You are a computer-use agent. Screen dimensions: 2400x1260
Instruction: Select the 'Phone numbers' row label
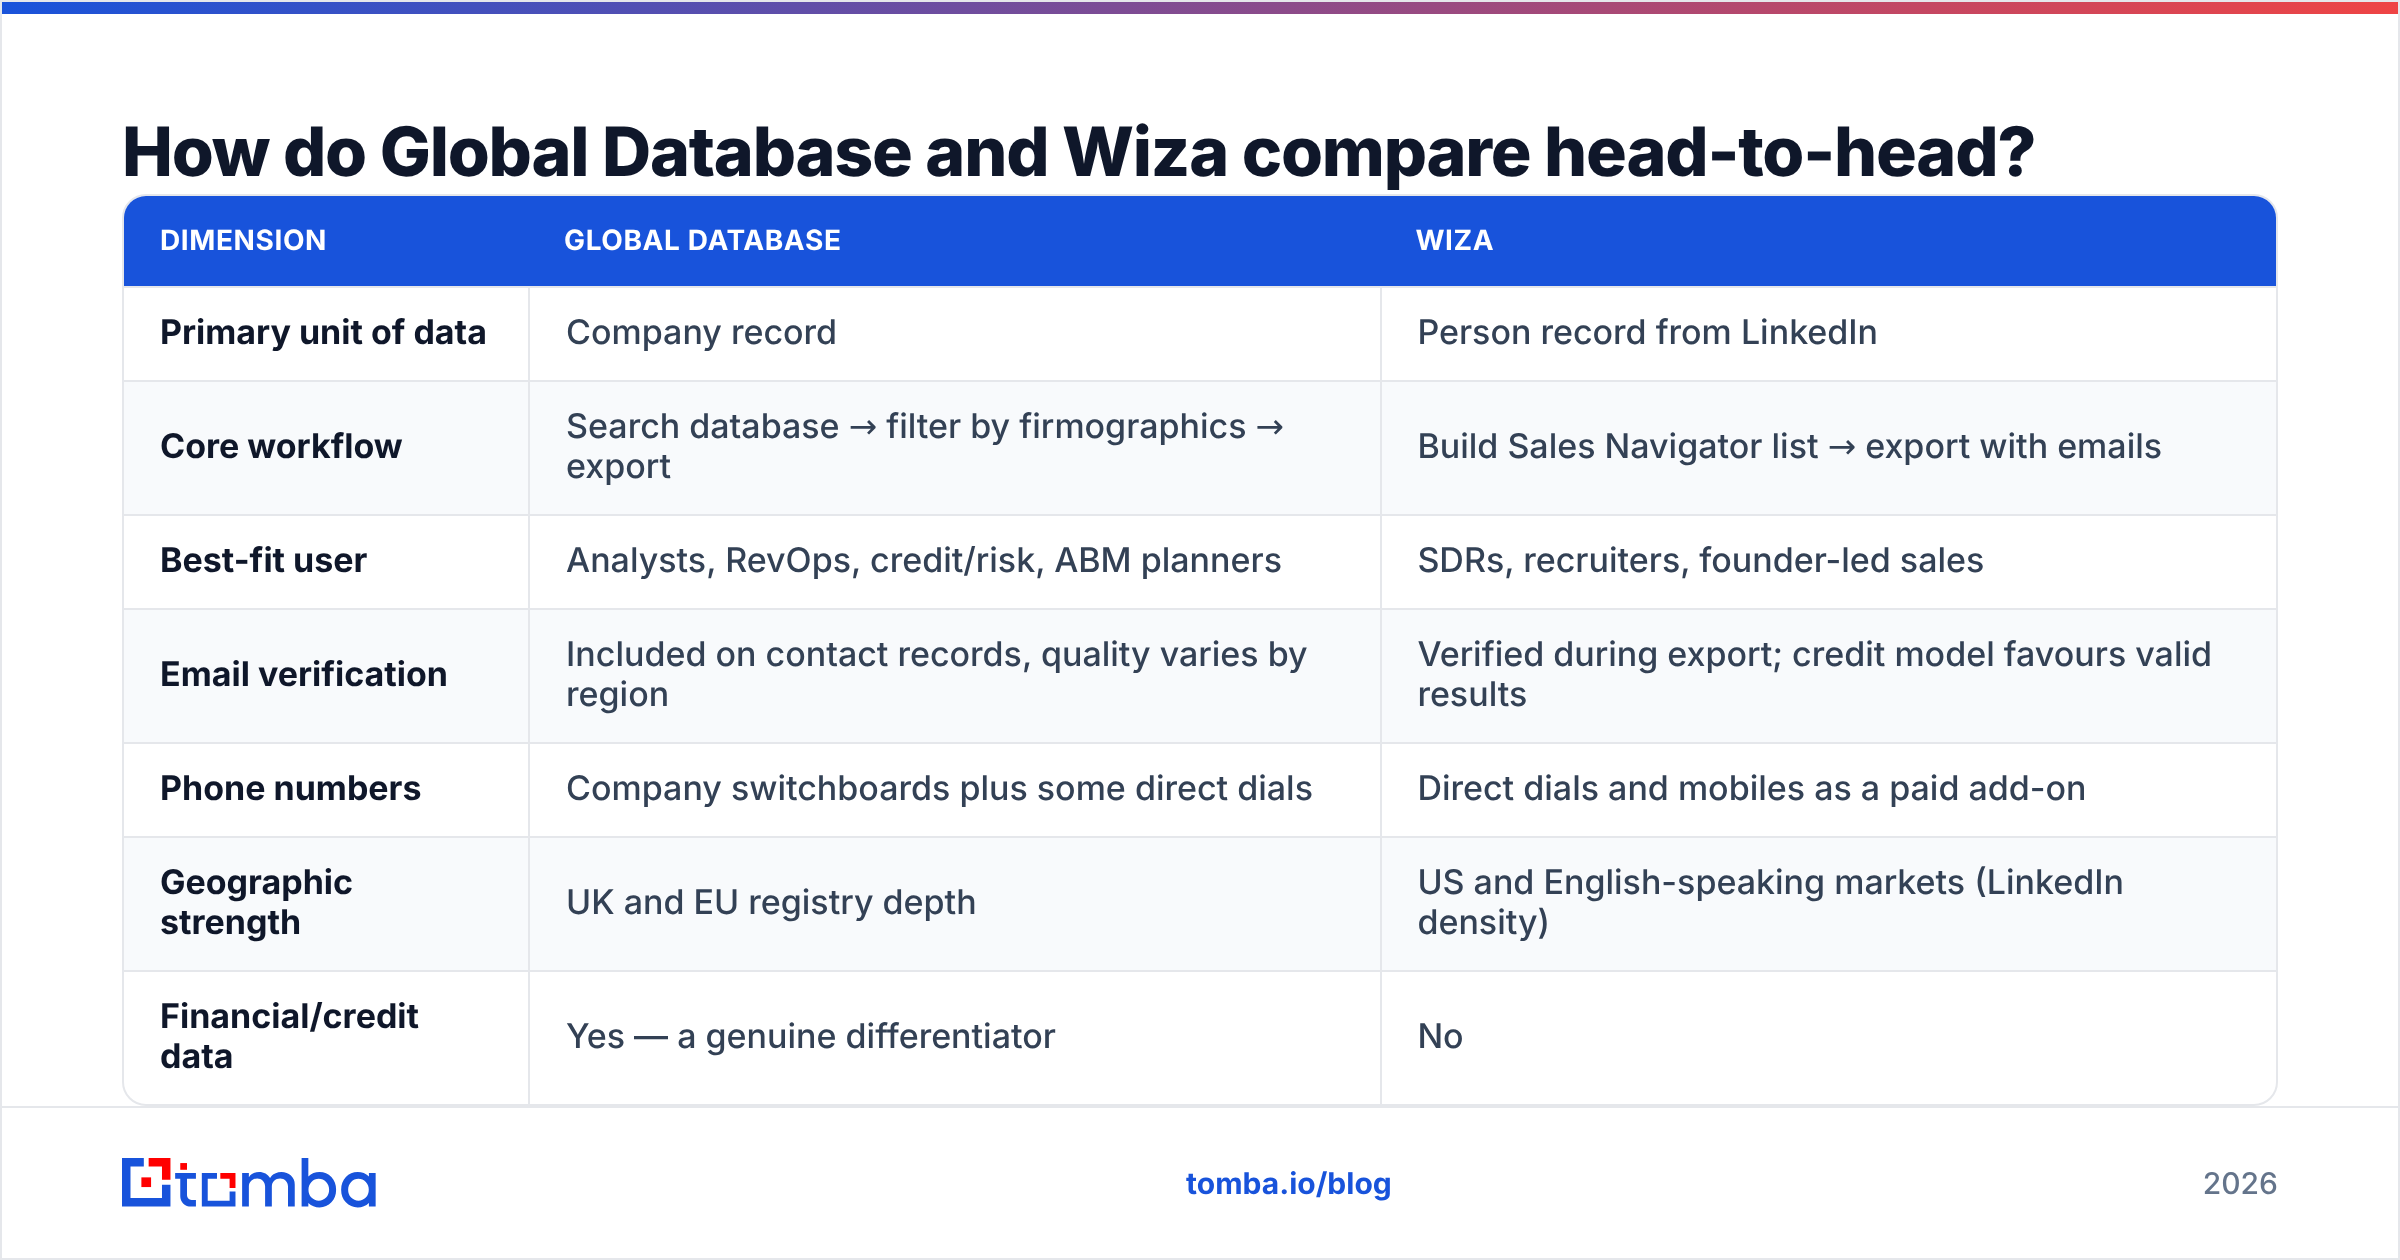click(x=291, y=788)
